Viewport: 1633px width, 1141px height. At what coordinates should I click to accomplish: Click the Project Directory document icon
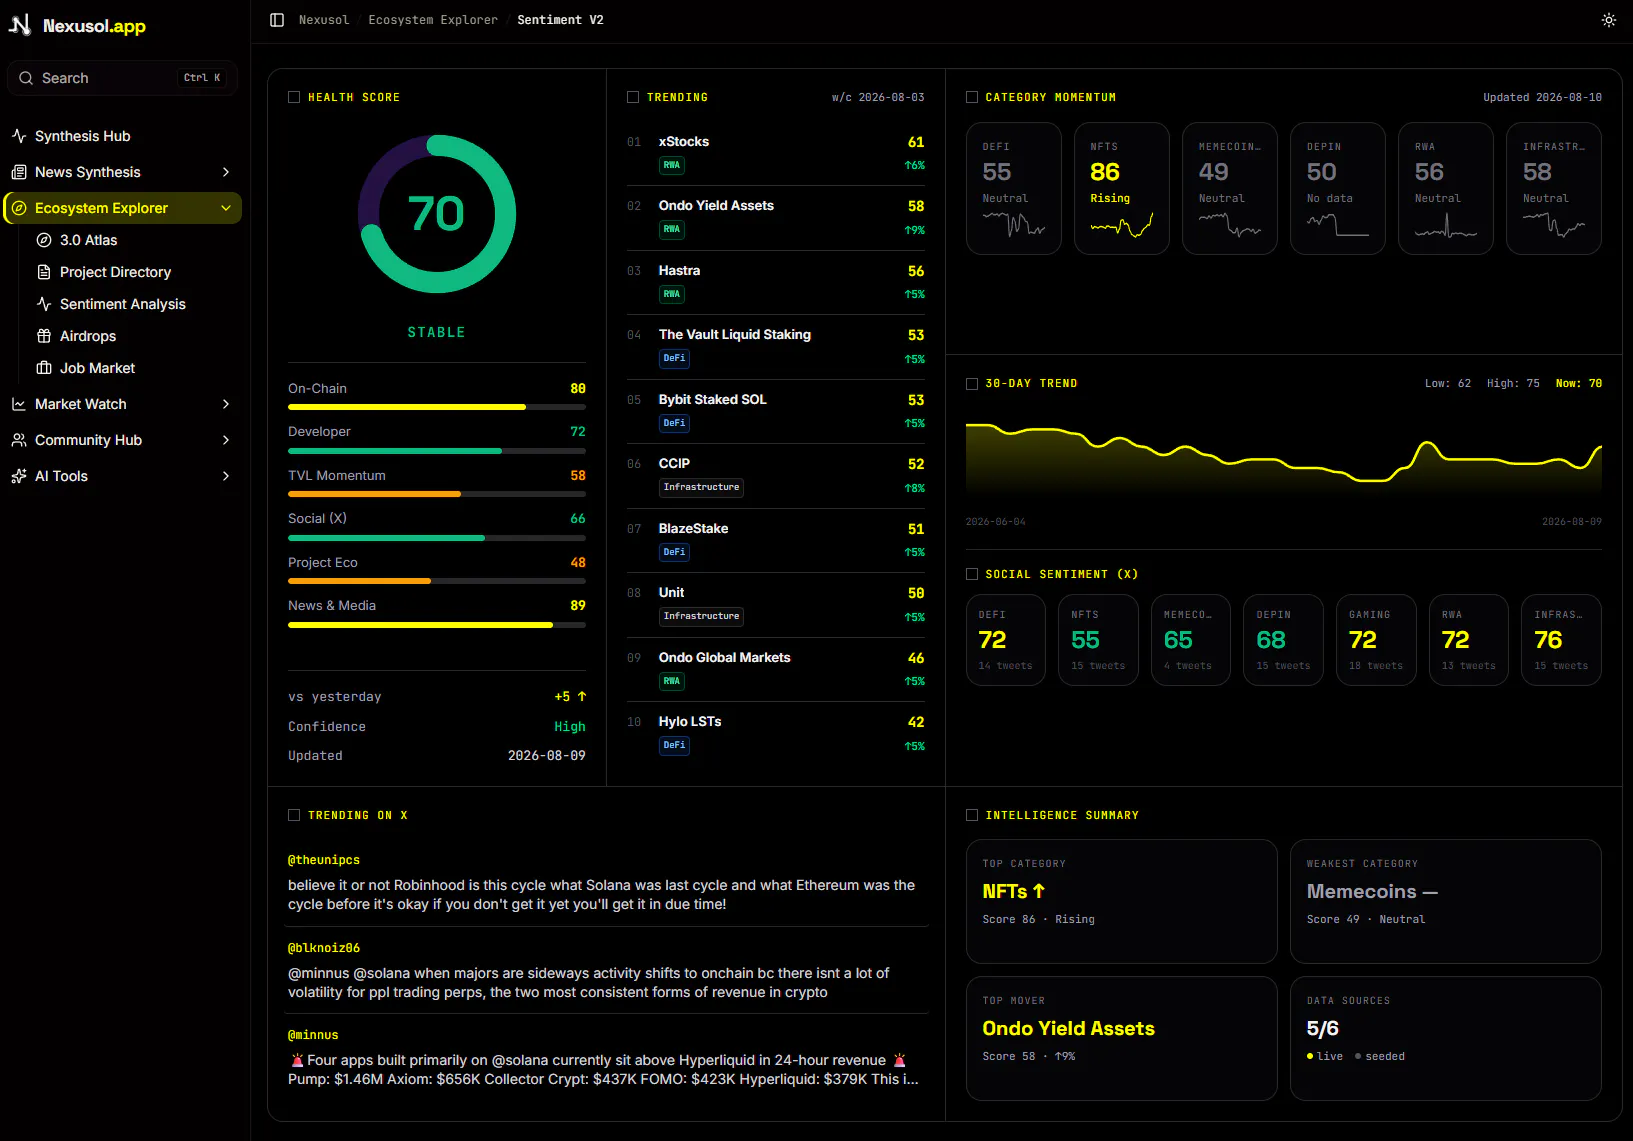pos(44,272)
